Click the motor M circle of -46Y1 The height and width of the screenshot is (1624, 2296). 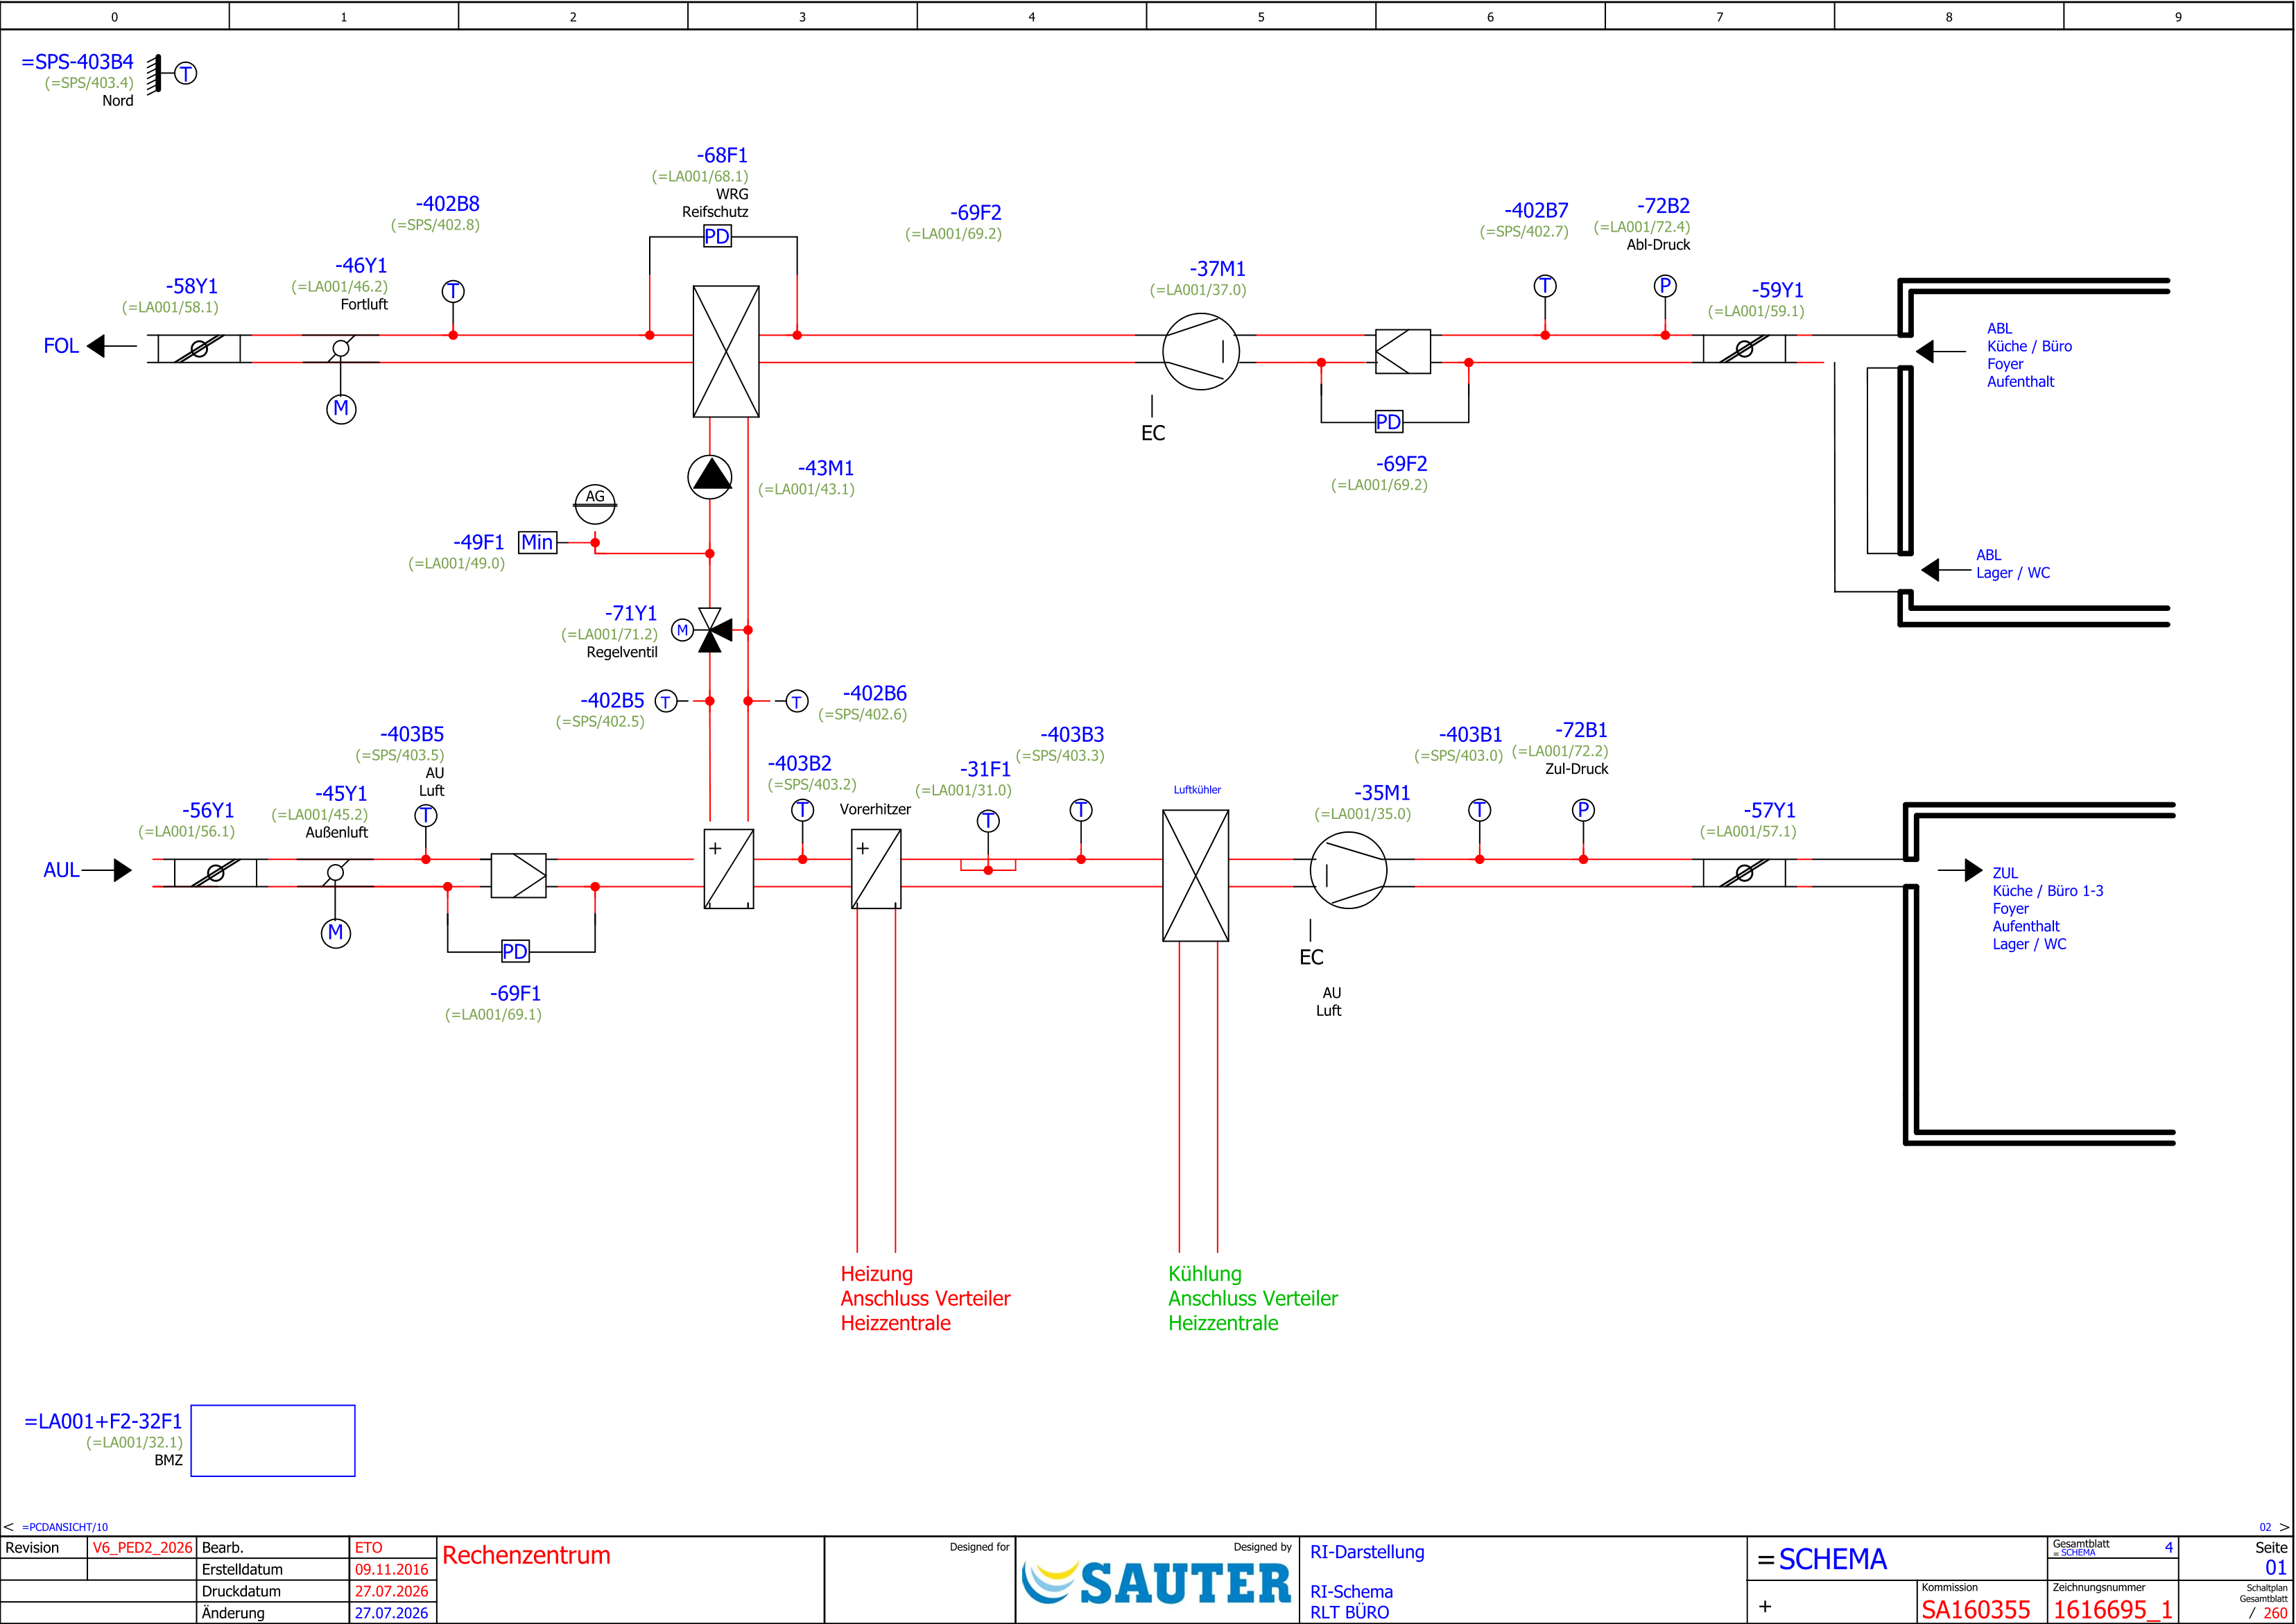coord(341,408)
